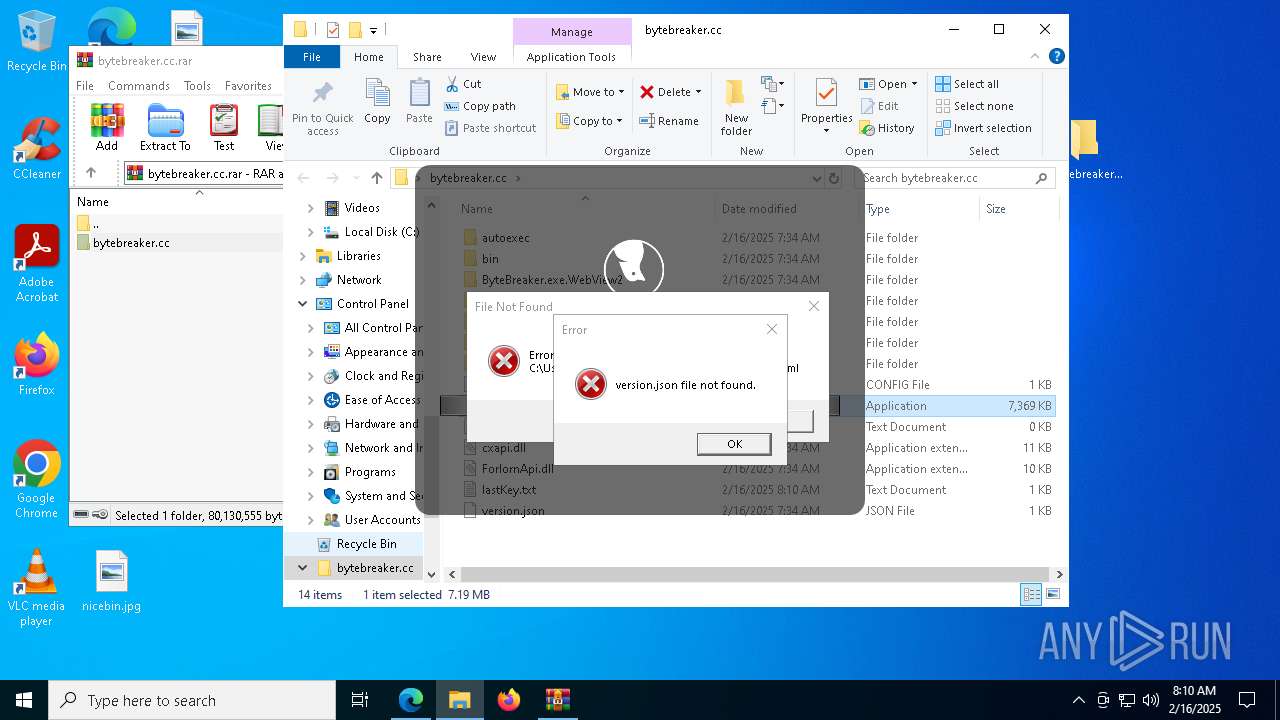This screenshot has height=720, width=1280.
Task: Click the Rename button in Organize
Action: click(669, 121)
